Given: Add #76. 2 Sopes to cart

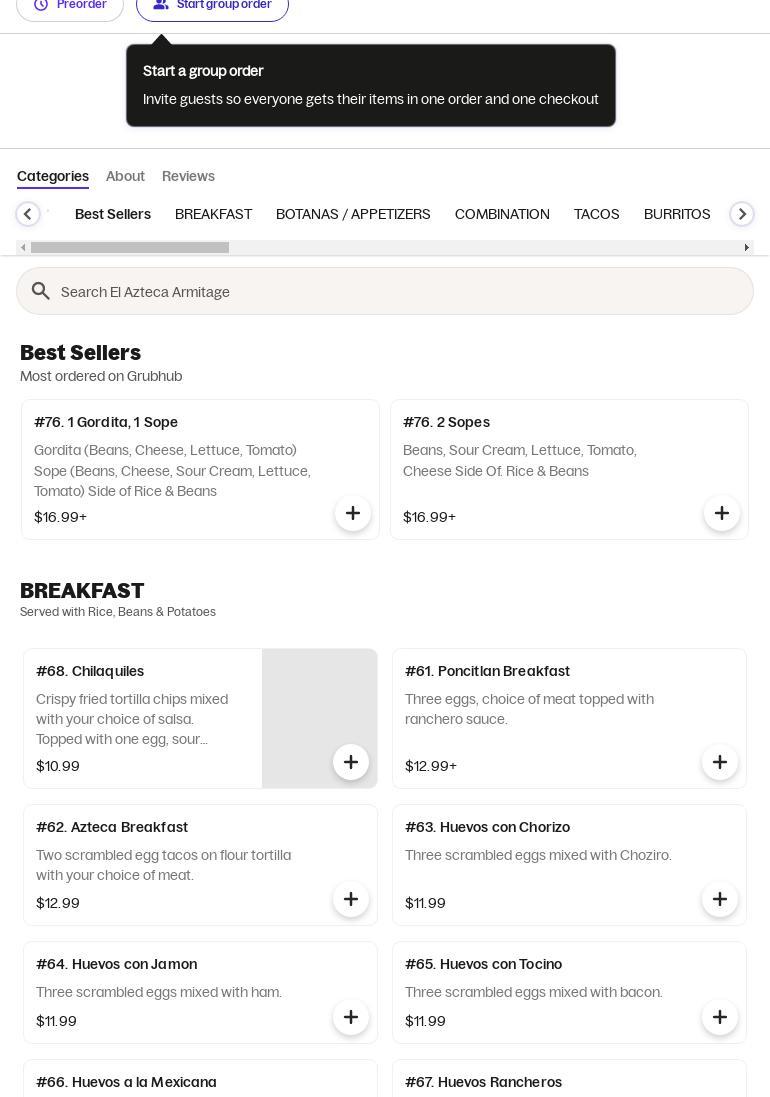Looking at the screenshot, I should click(721, 513).
